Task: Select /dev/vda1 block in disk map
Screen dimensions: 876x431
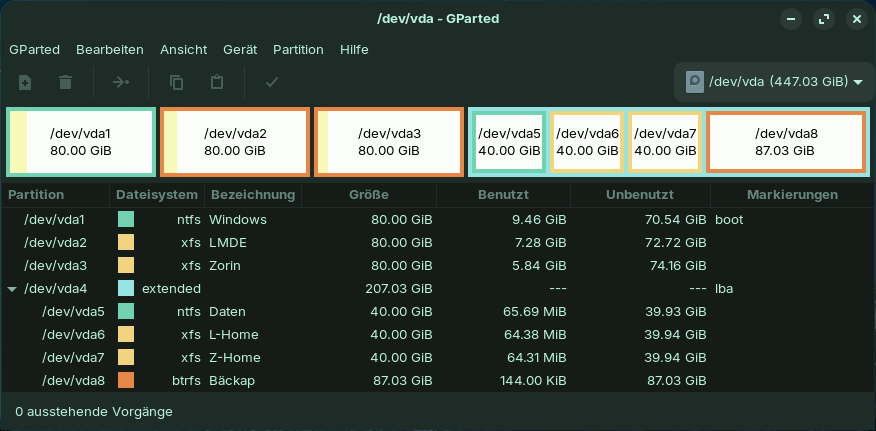Action: (81, 142)
